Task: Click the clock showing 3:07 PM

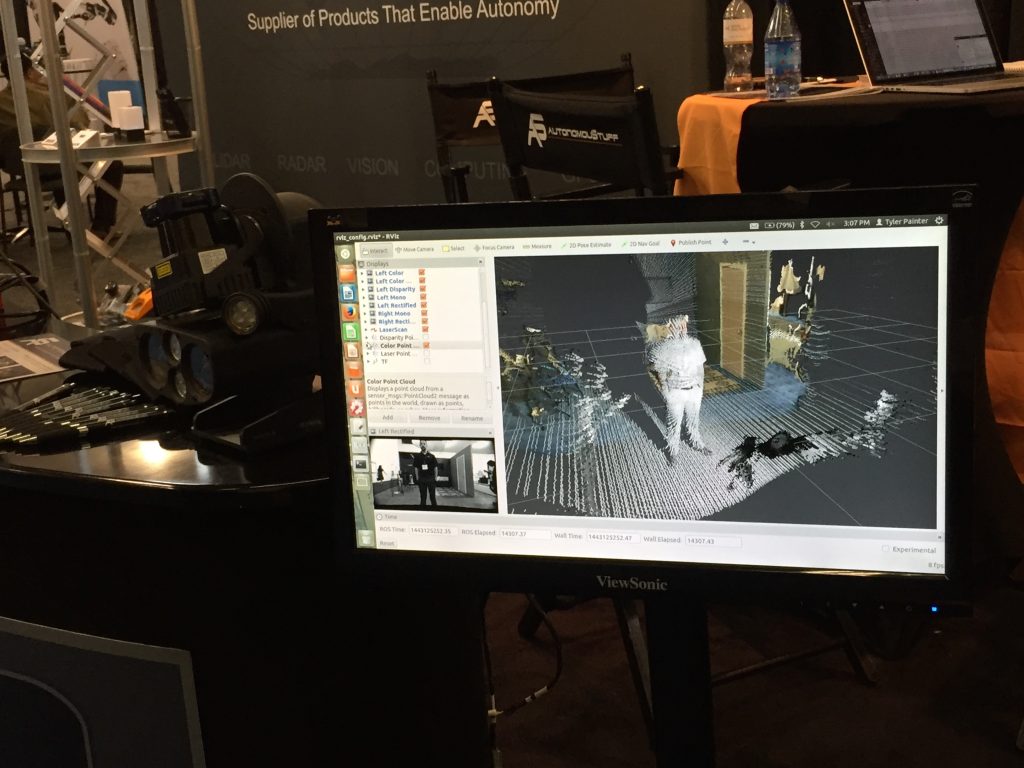Action: click(x=857, y=223)
